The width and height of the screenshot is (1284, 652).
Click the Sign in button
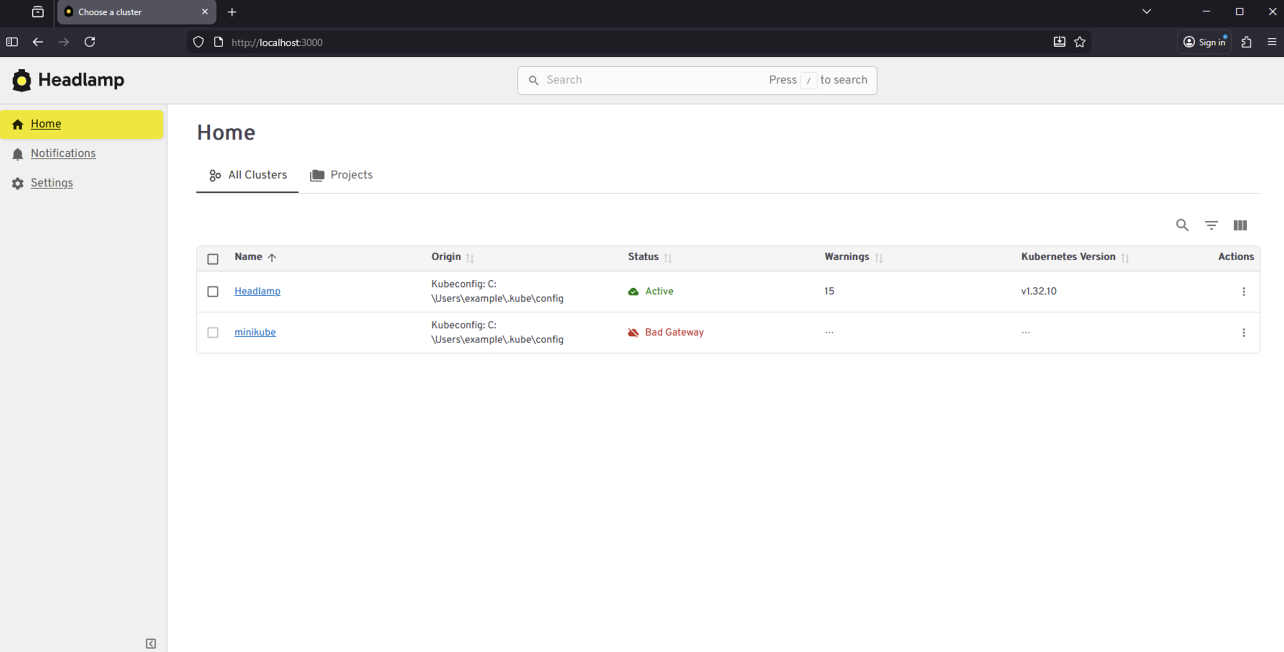[x=1204, y=42]
